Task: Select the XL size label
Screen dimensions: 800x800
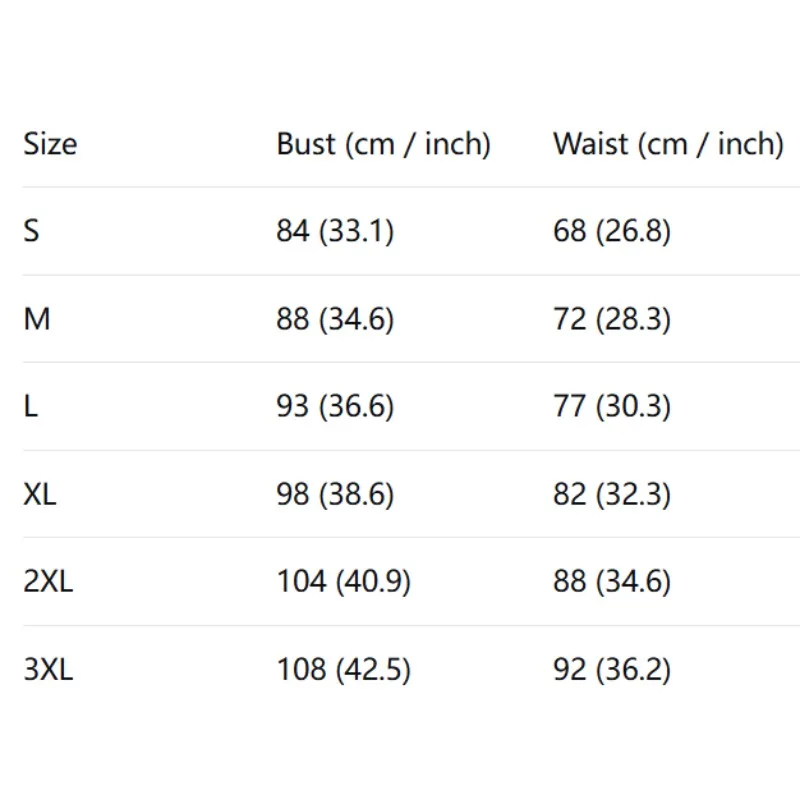Action: pyautogui.click(x=40, y=494)
